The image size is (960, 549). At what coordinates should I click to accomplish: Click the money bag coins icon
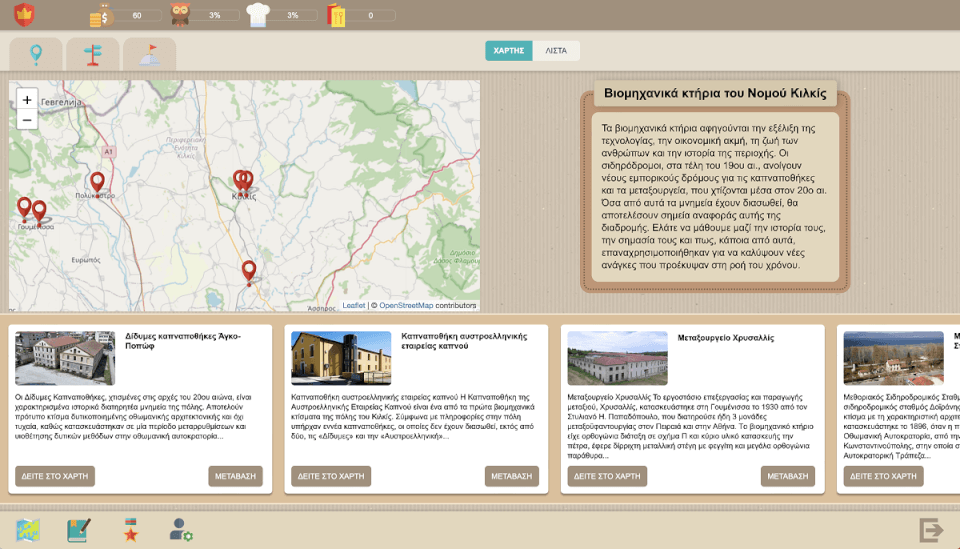coord(101,15)
